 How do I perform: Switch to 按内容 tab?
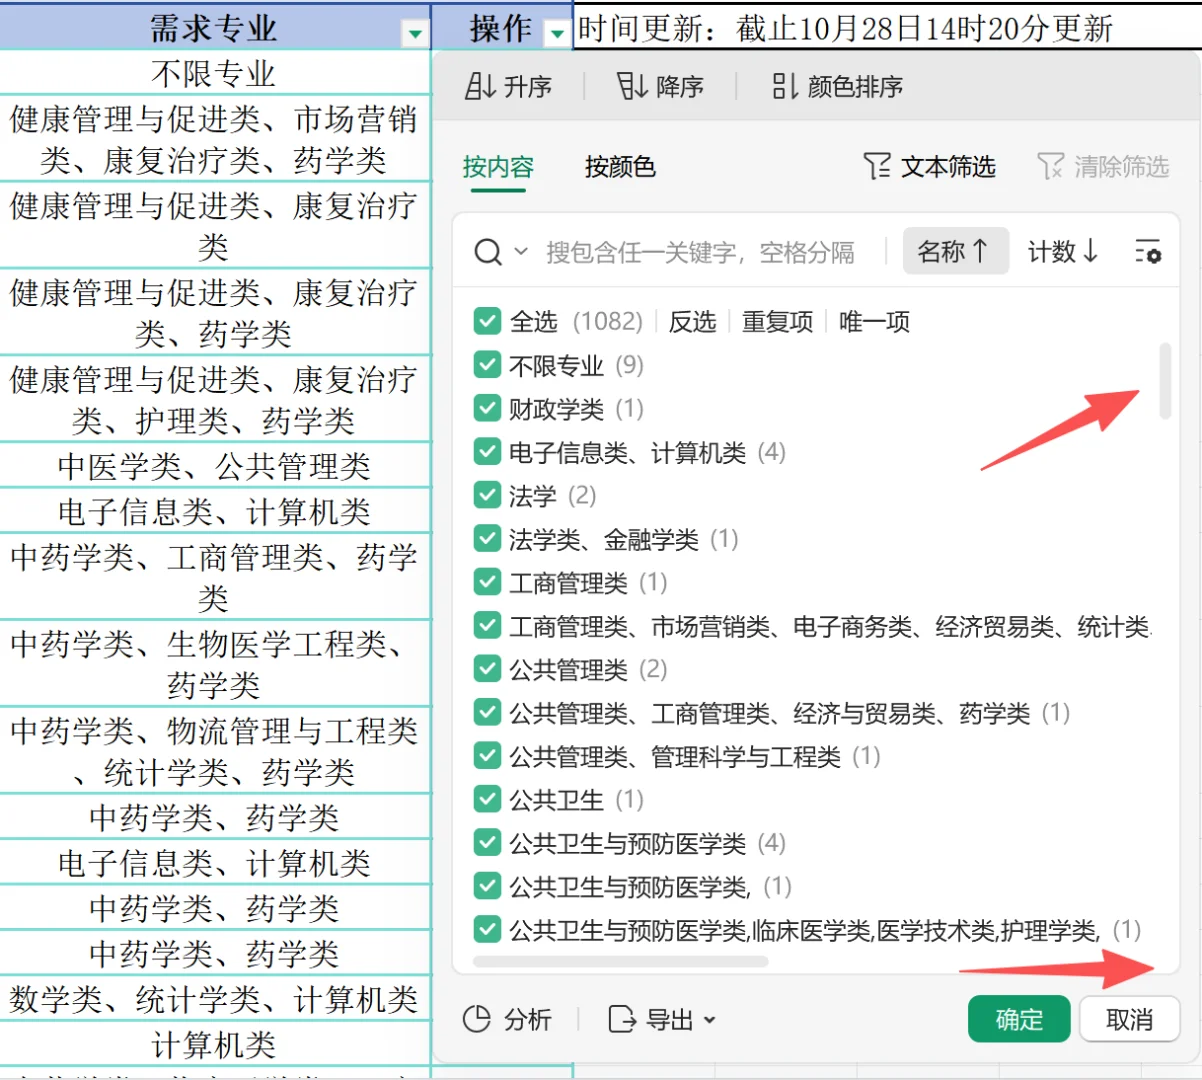tap(498, 167)
